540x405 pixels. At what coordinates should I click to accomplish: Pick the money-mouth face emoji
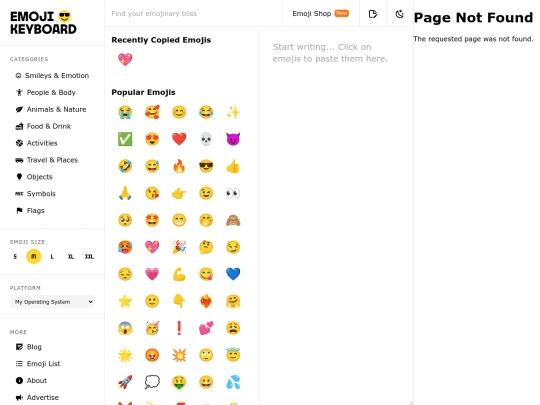(x=179, y=382)
